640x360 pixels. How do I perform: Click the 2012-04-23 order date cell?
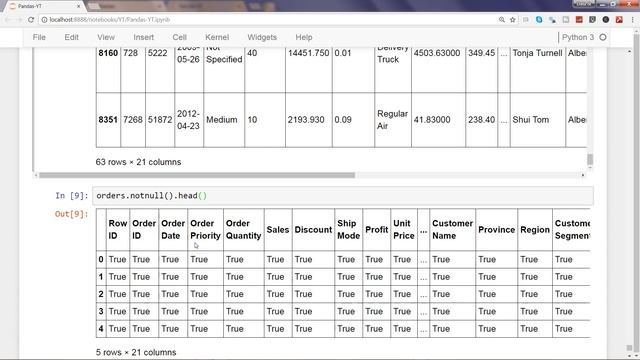189,120
